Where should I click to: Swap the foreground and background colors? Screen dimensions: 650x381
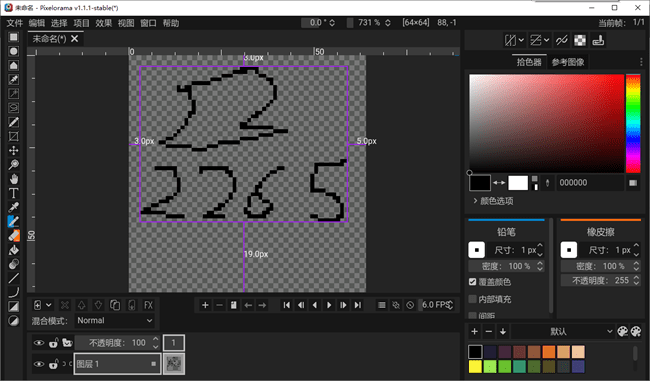point(499,182)
